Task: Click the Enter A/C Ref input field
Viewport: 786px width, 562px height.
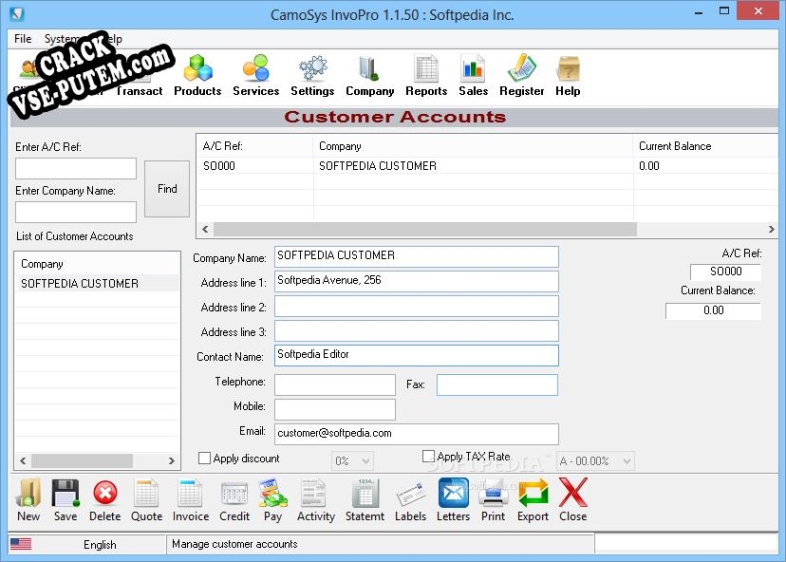Action: click(x=76, y=168)
